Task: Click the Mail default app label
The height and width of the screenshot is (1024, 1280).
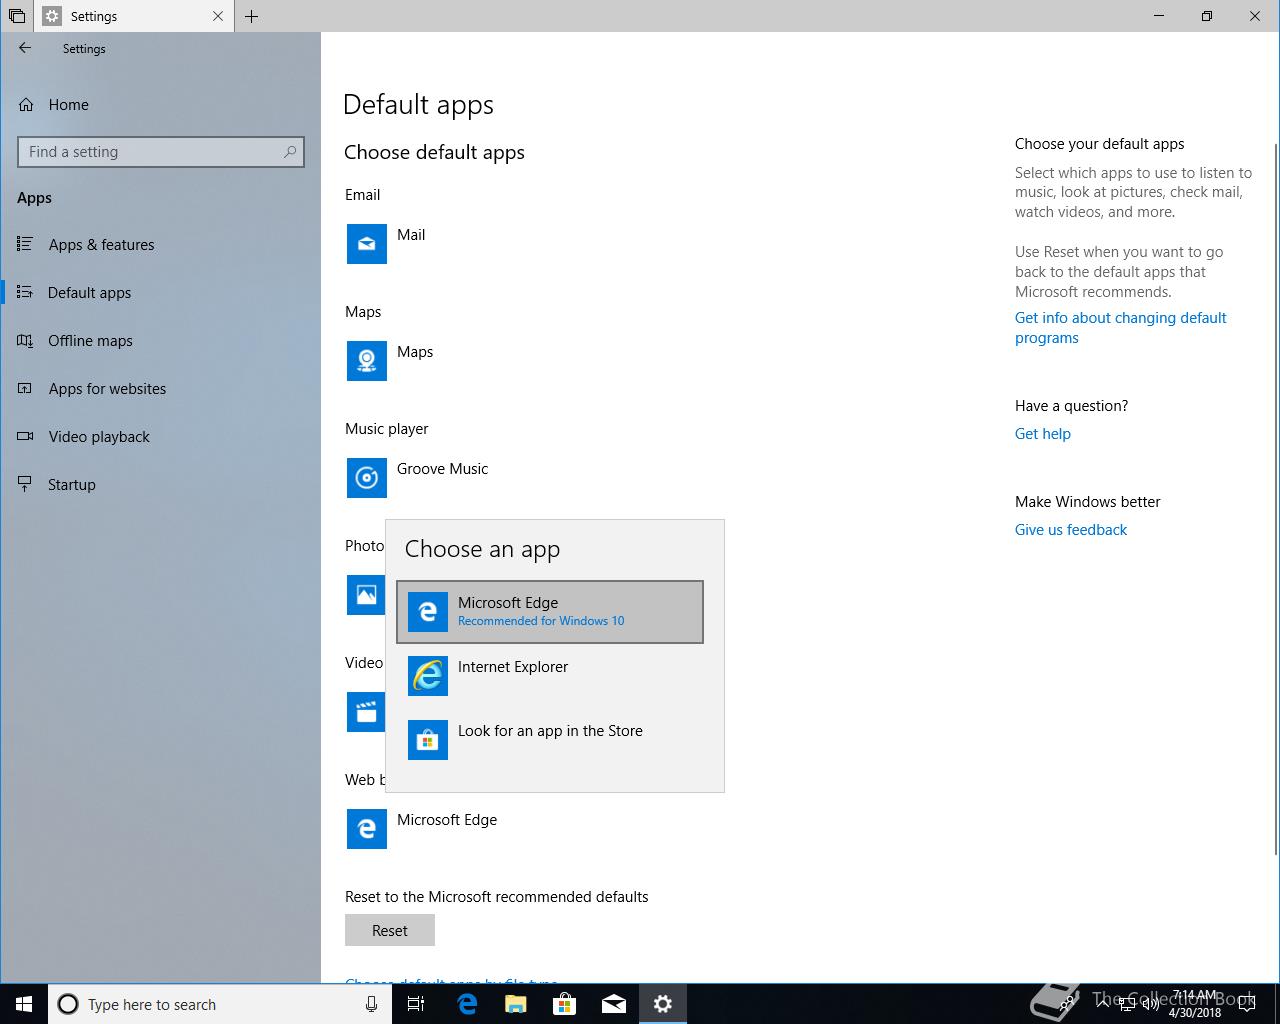Action: pyautogui.click(x=411, y=235)
